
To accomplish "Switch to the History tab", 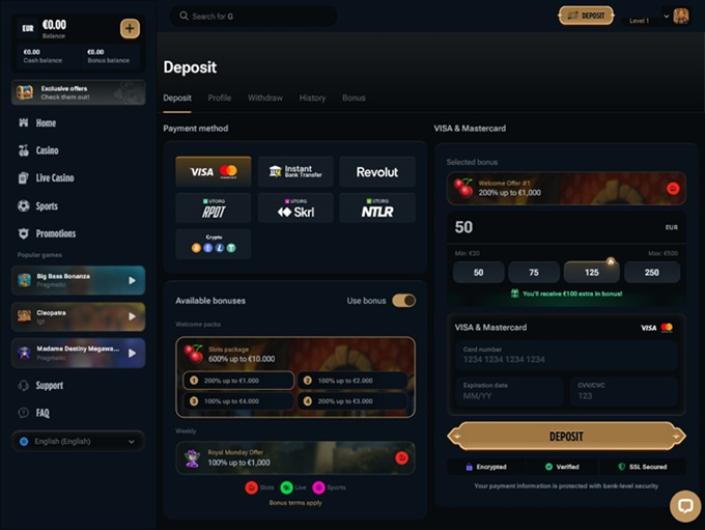I will pos(312,98).
